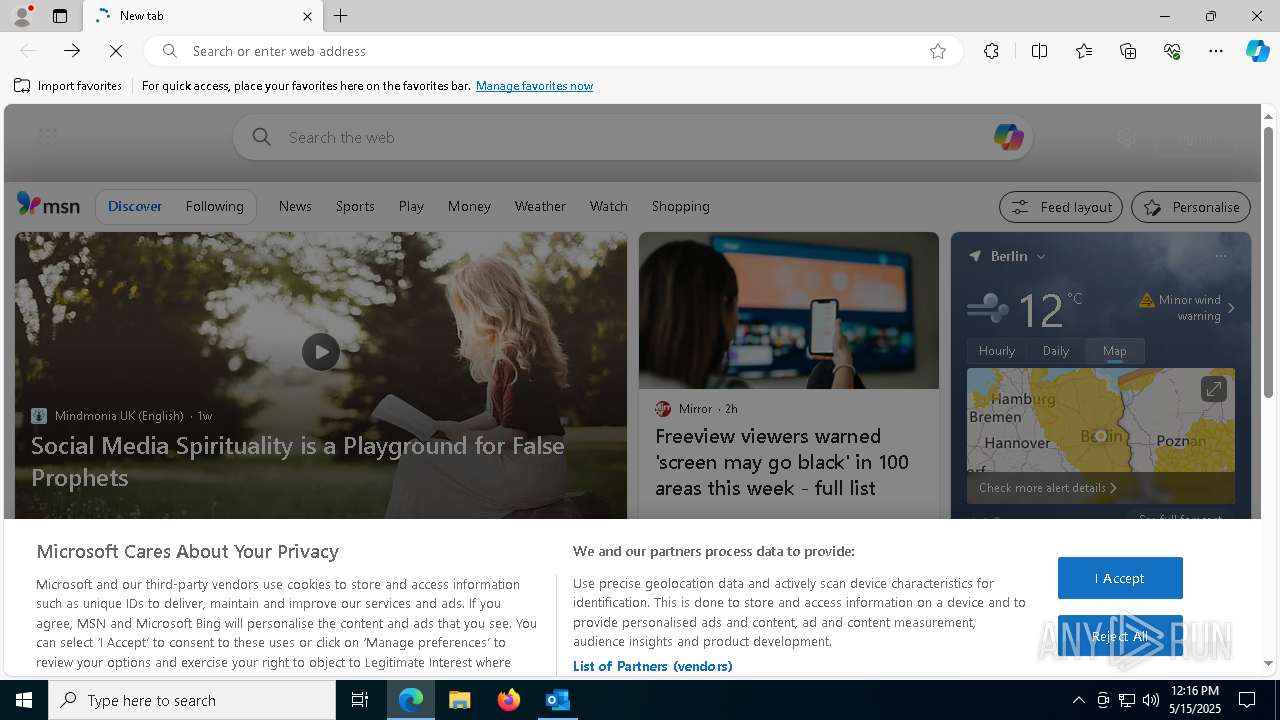Open a new tab with plus icon
Screen dimensions: 1280x720
click(x=341, y=16)
